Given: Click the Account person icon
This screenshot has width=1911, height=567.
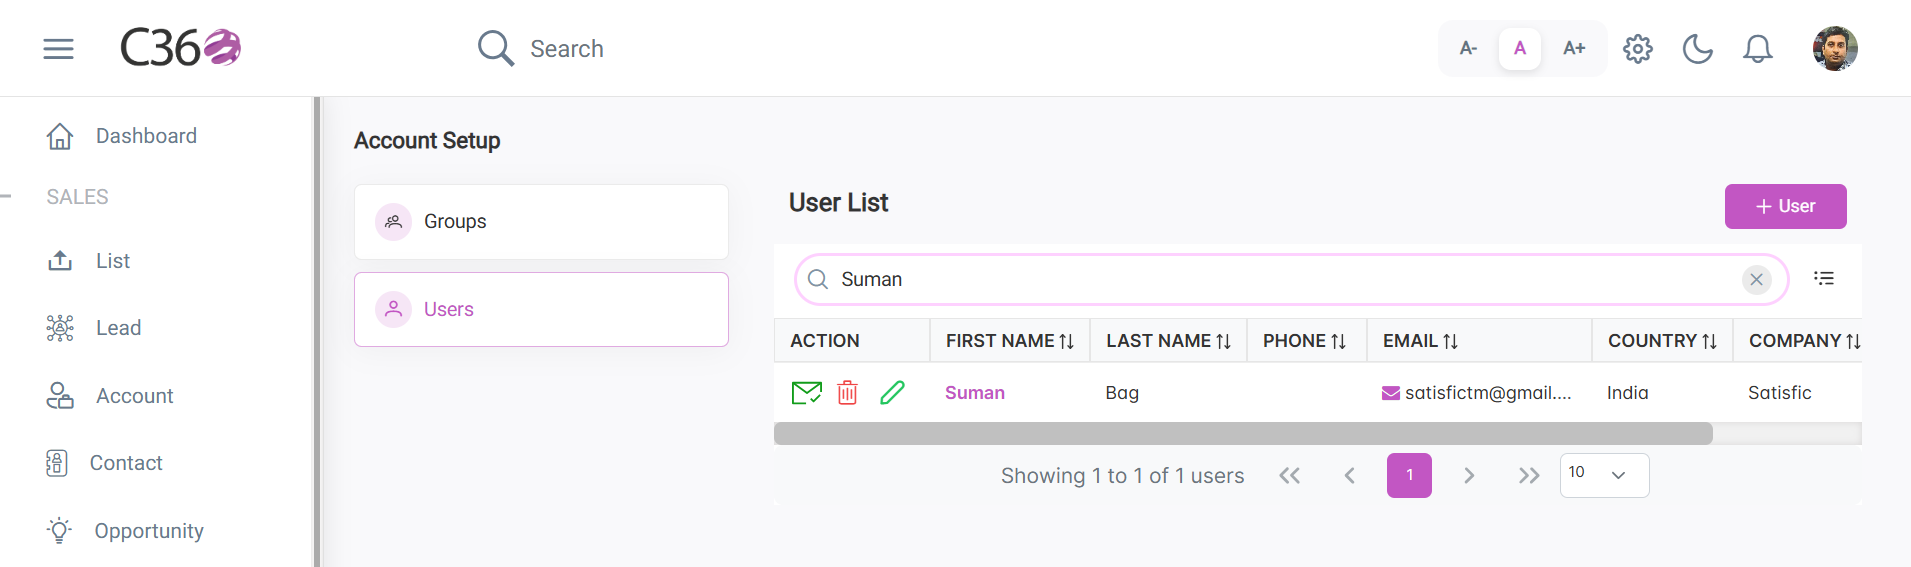Looking at the screenshot, I should (60, 396).
